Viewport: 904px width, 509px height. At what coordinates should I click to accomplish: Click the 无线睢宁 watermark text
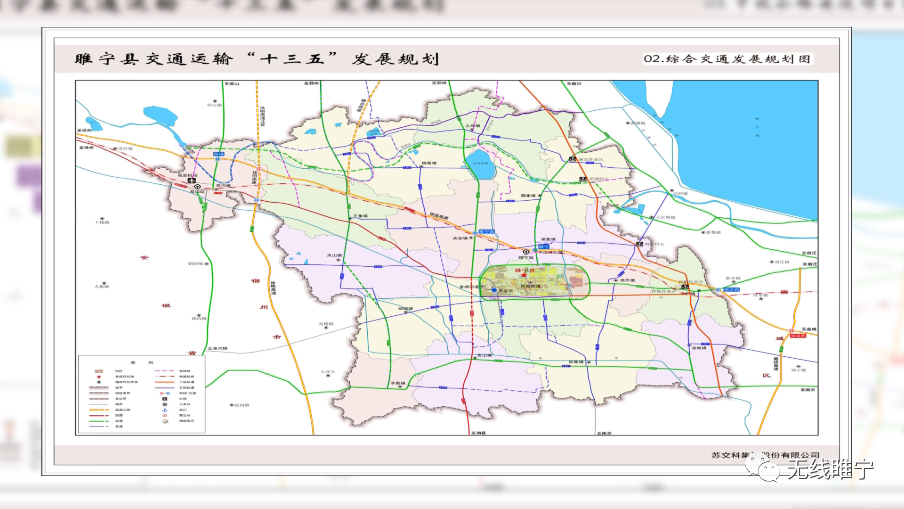tap(829, 472)
